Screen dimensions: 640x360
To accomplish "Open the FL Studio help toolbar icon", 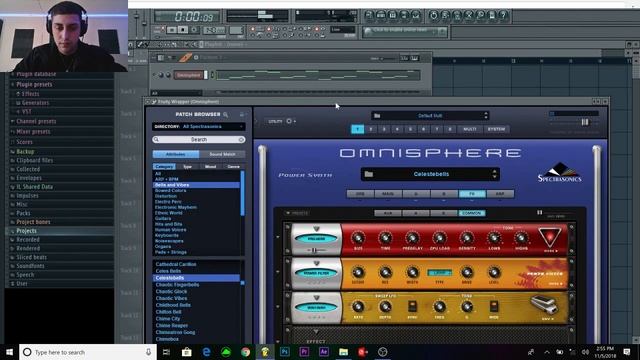I will click(504, 15).
